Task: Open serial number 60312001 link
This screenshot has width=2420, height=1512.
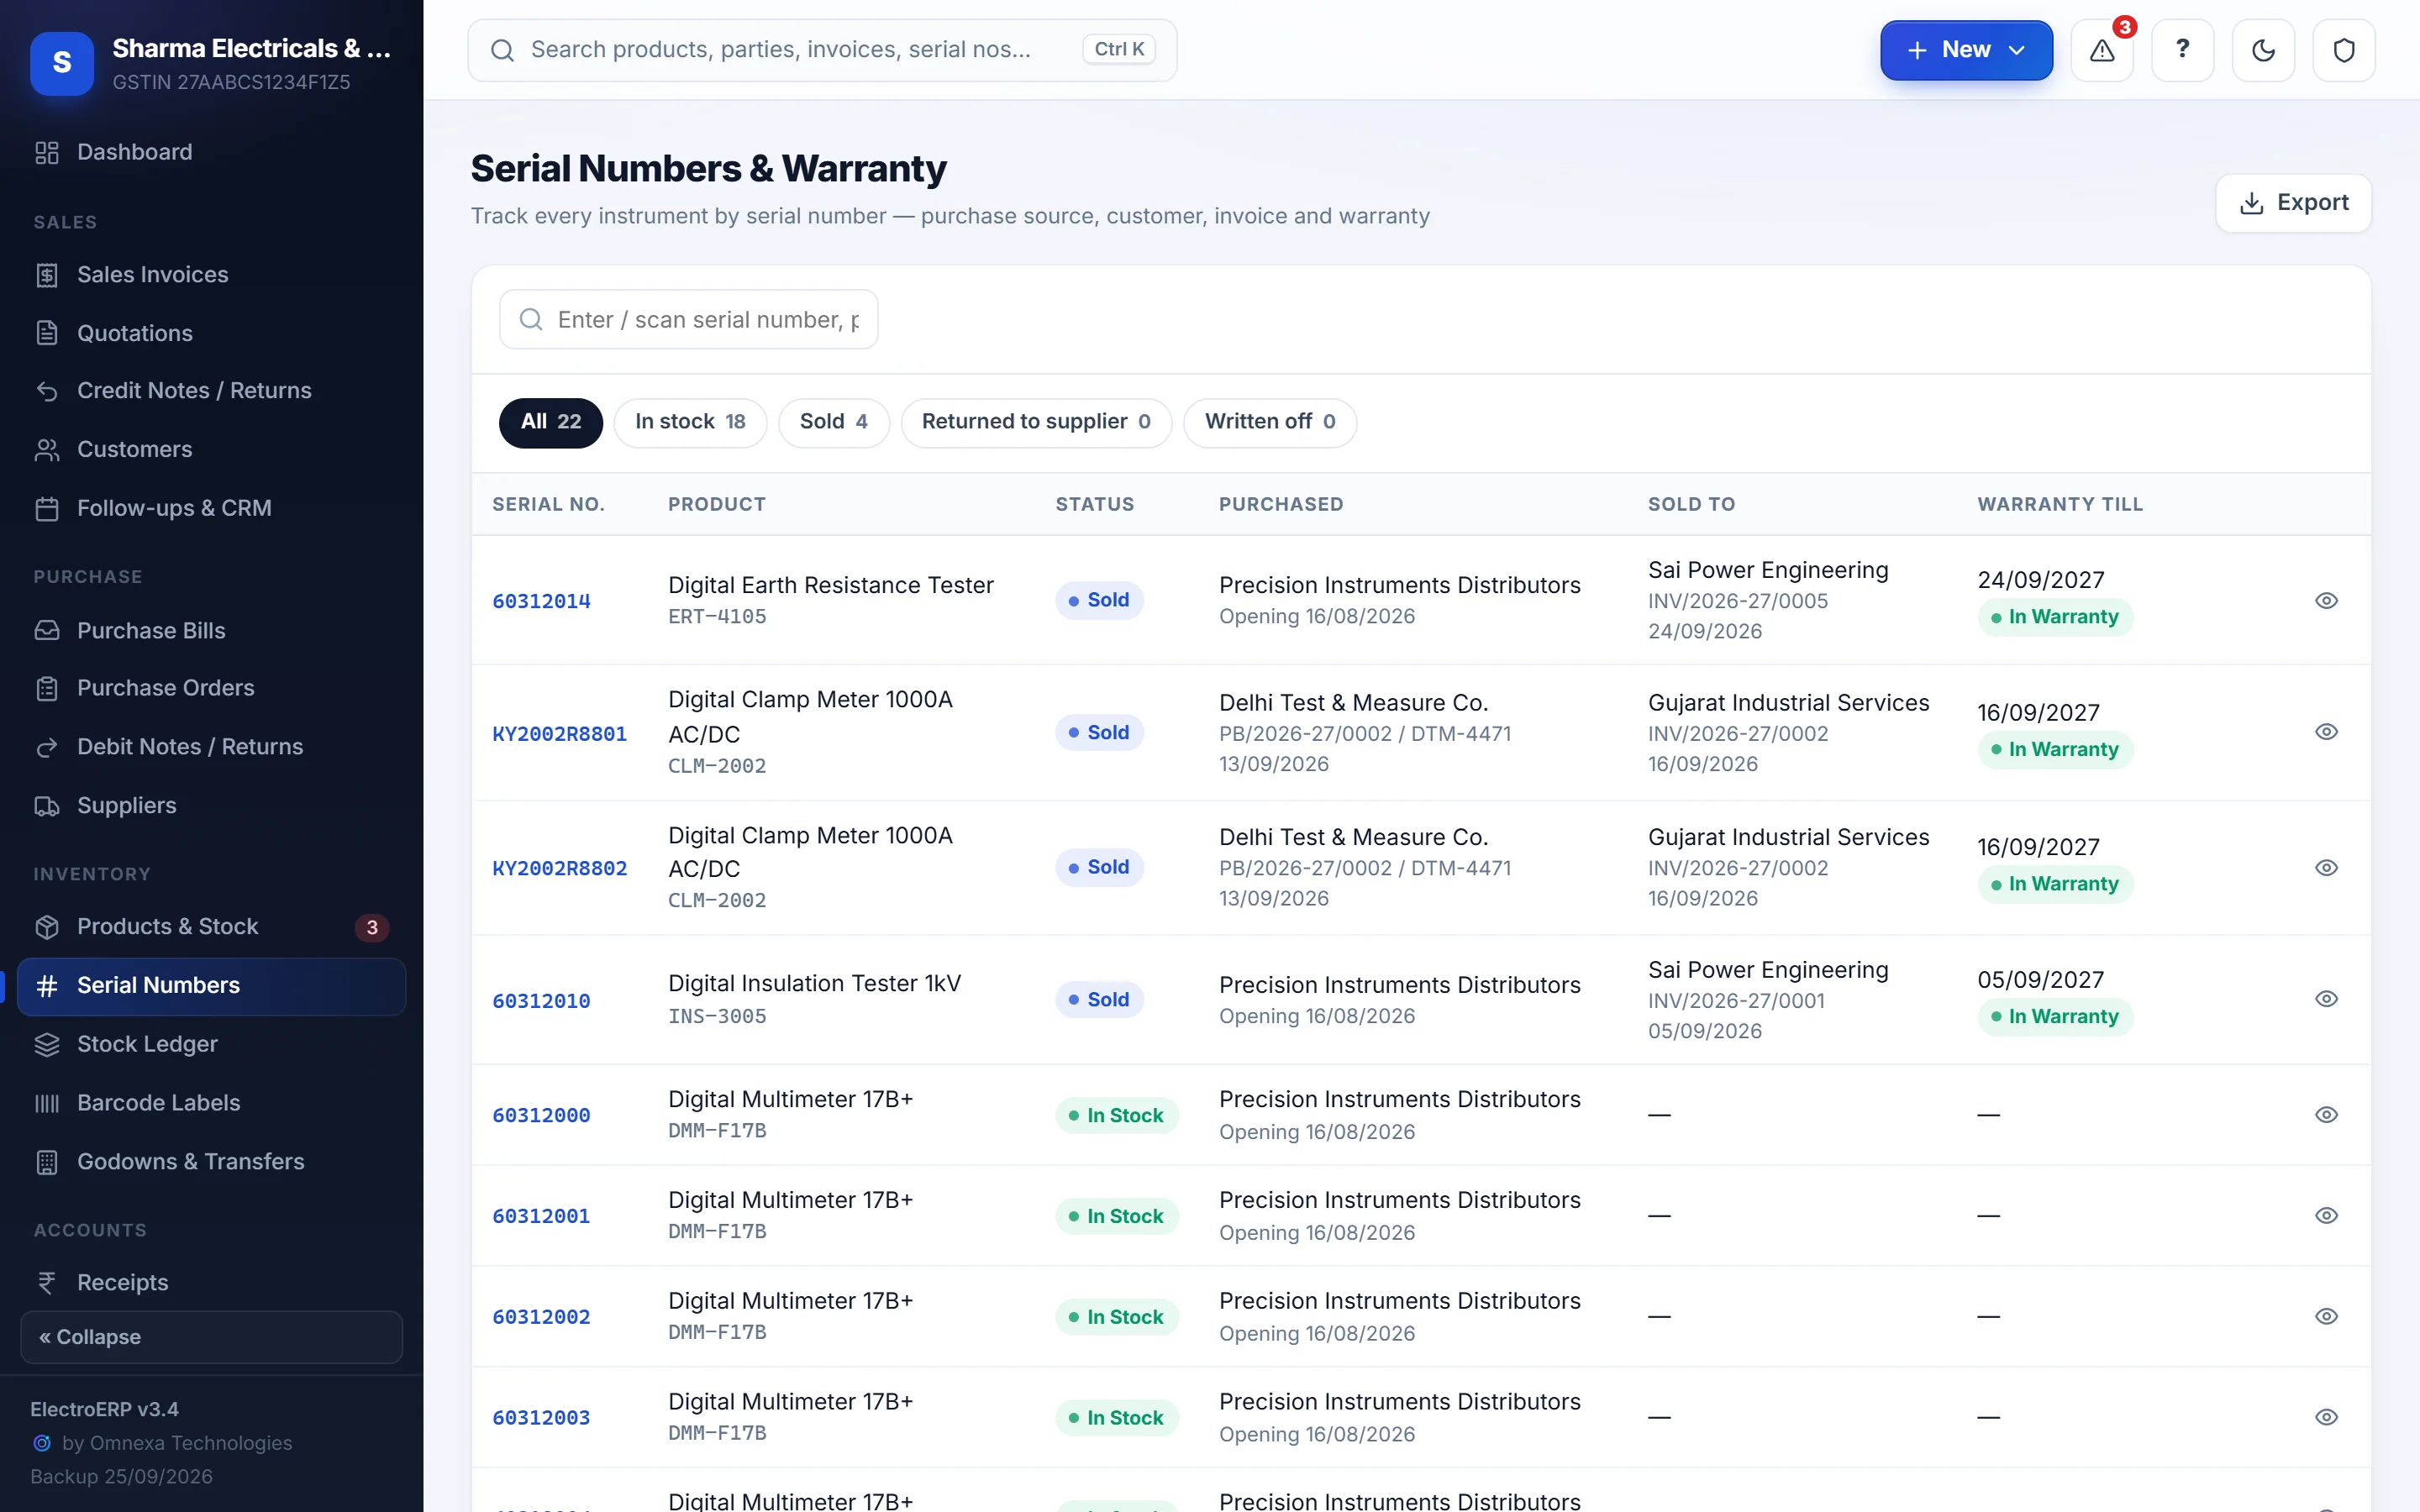Action: coord(541,1216)
